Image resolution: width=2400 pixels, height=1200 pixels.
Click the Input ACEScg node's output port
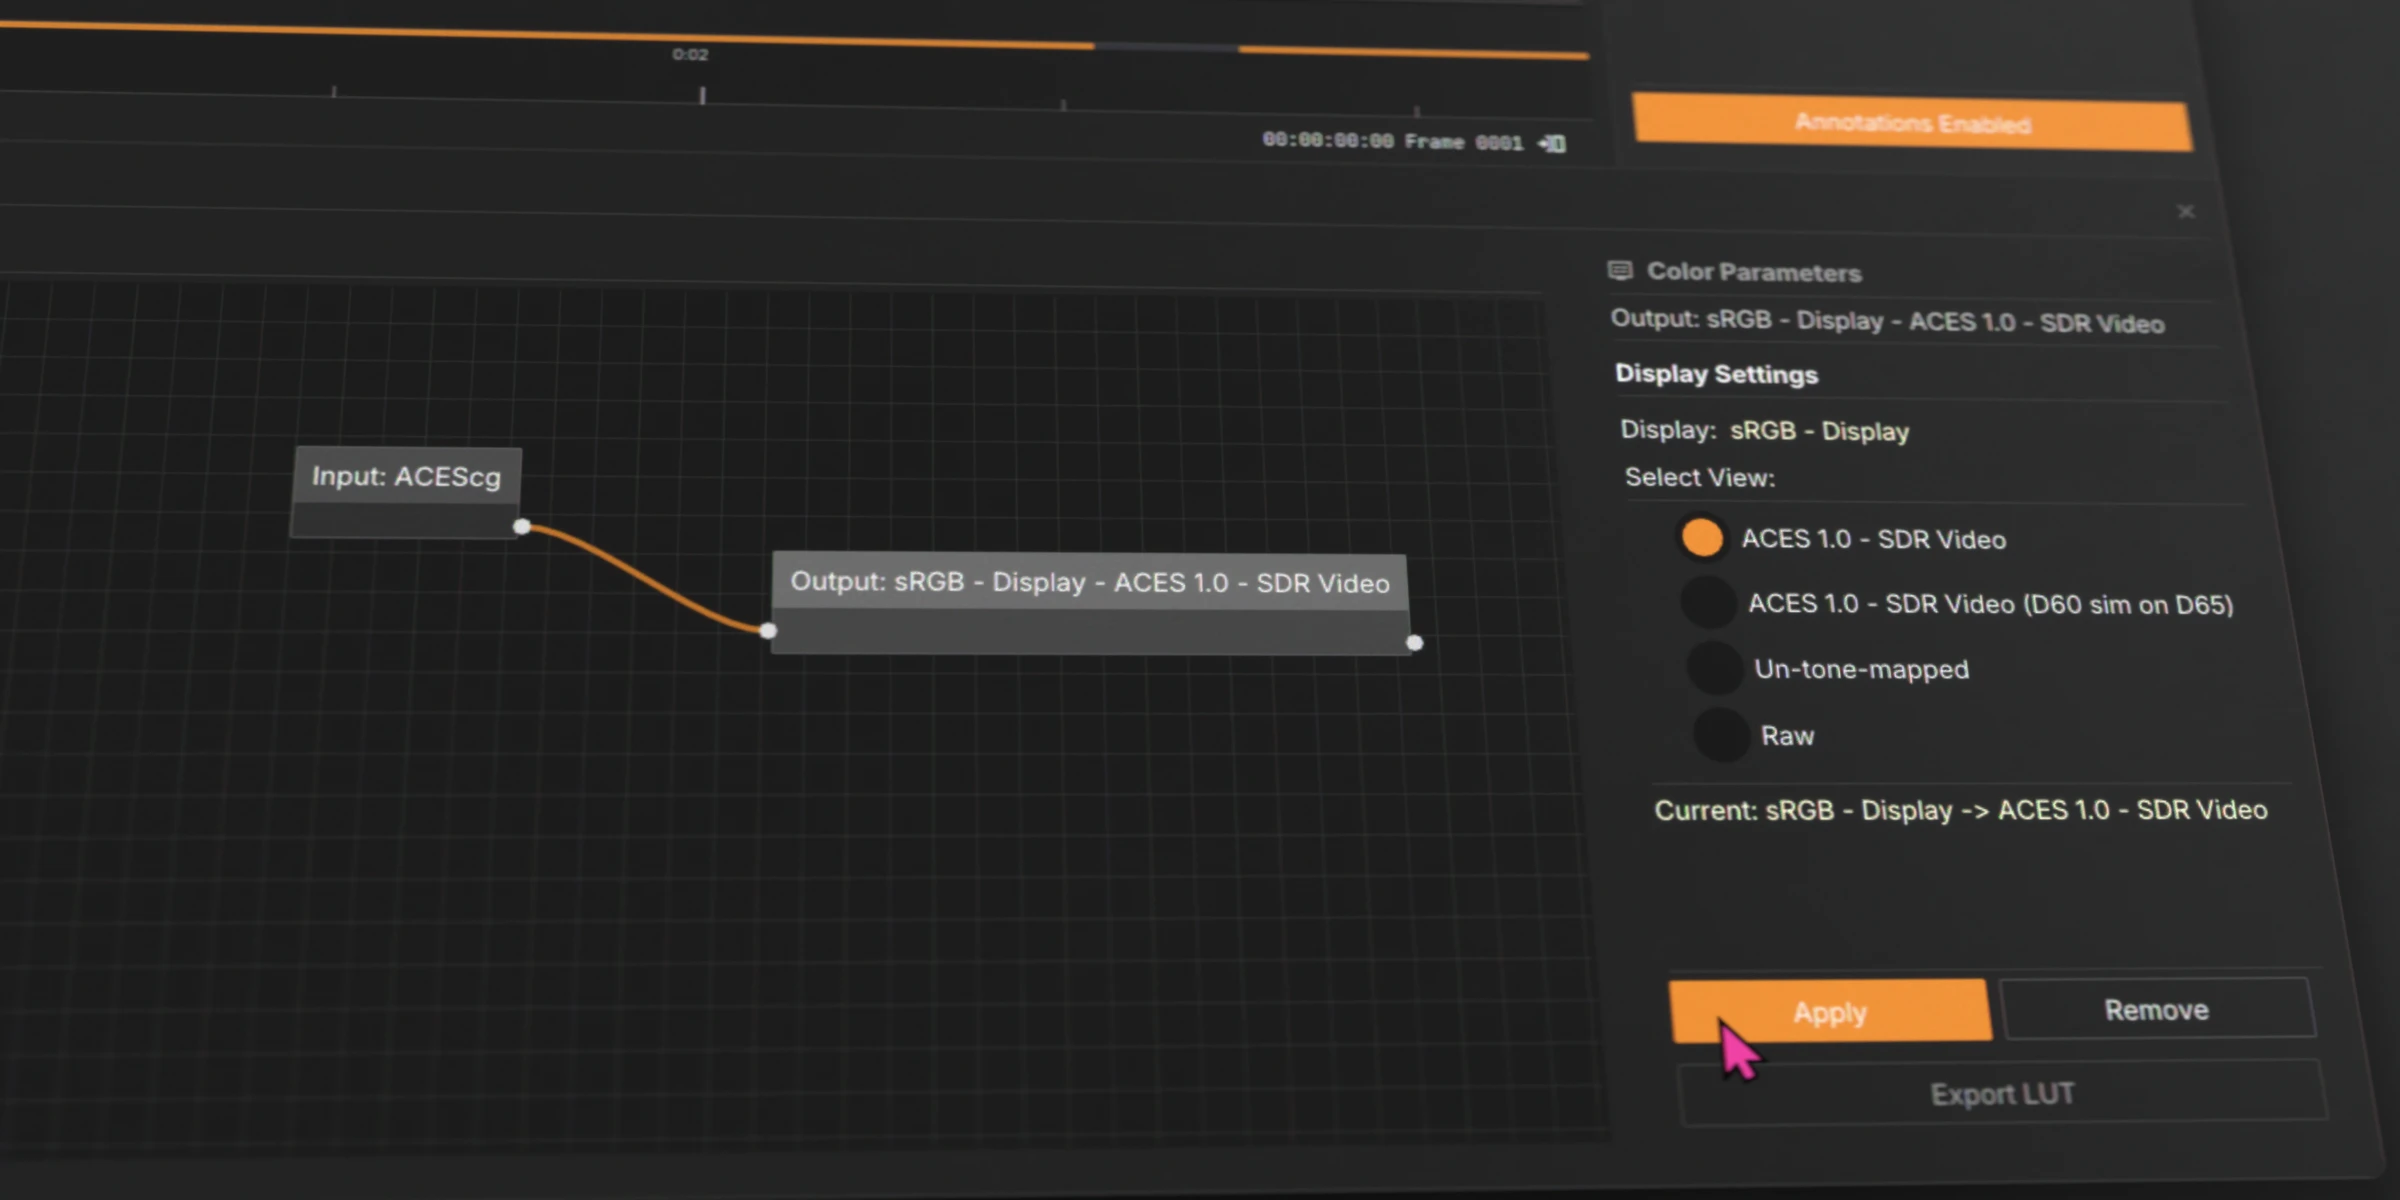coord(521,526)
